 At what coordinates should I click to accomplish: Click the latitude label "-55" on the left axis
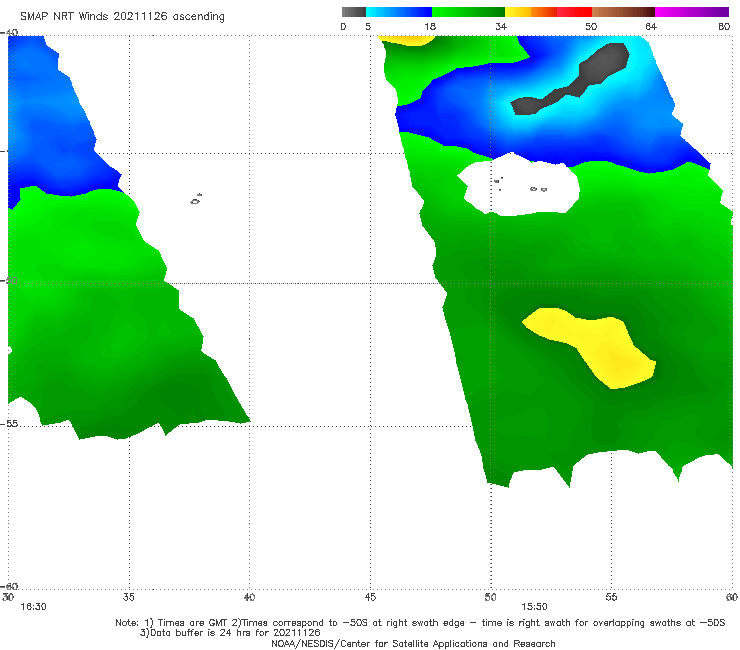9,424
